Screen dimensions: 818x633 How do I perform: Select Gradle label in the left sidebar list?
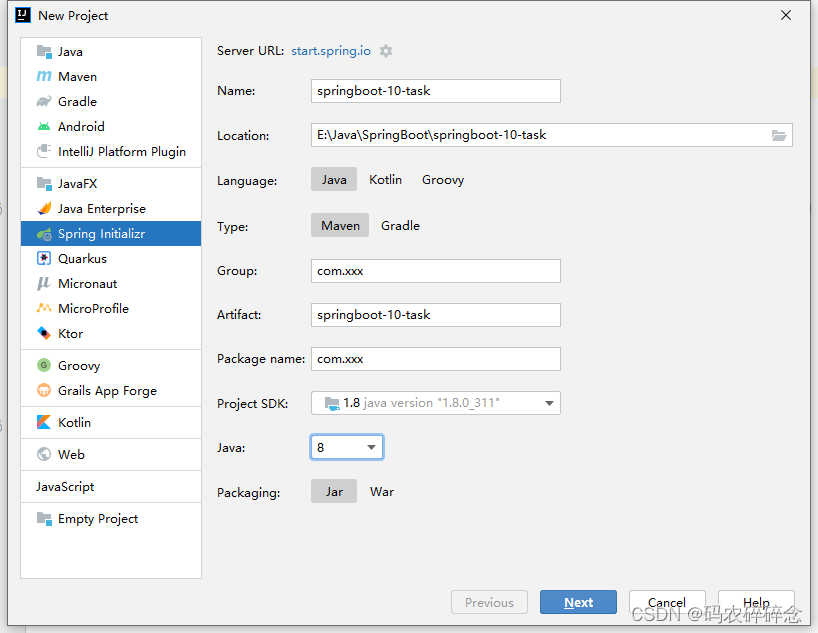(77, 102)
